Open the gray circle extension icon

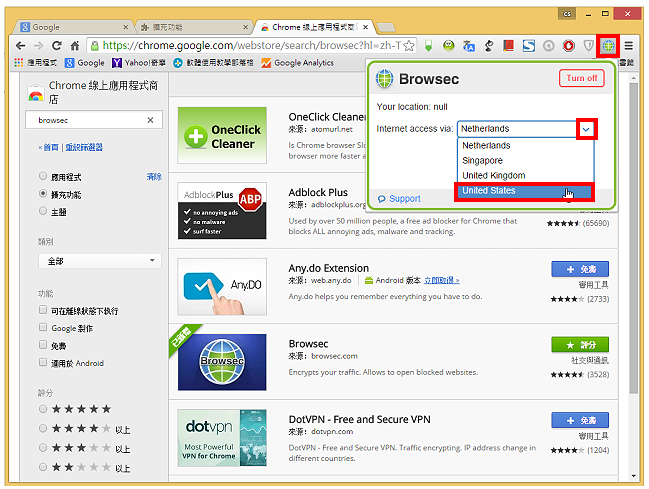coord(549,46)
